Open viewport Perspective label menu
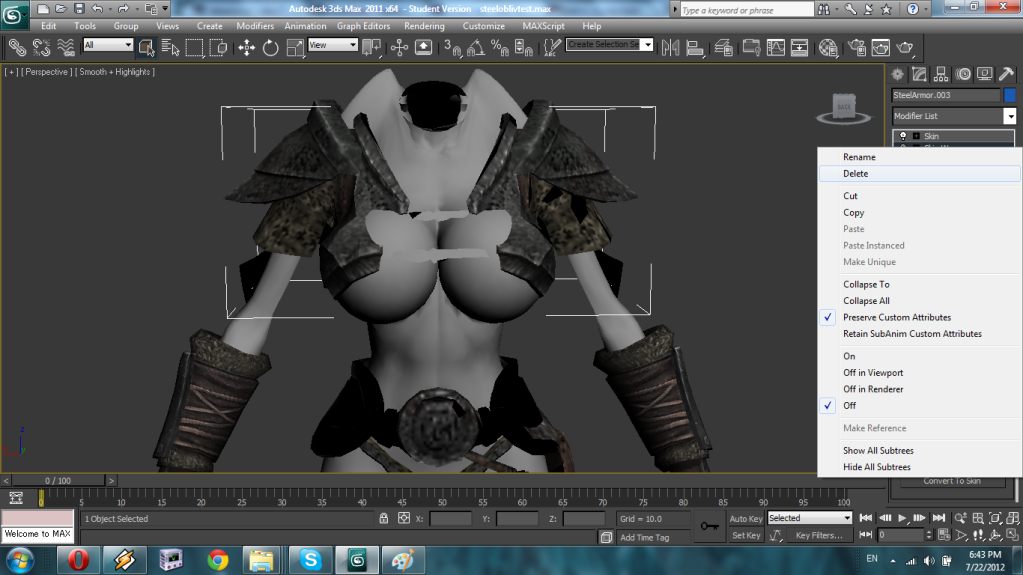Screen dimensions: 1023x575 [46, 72]
